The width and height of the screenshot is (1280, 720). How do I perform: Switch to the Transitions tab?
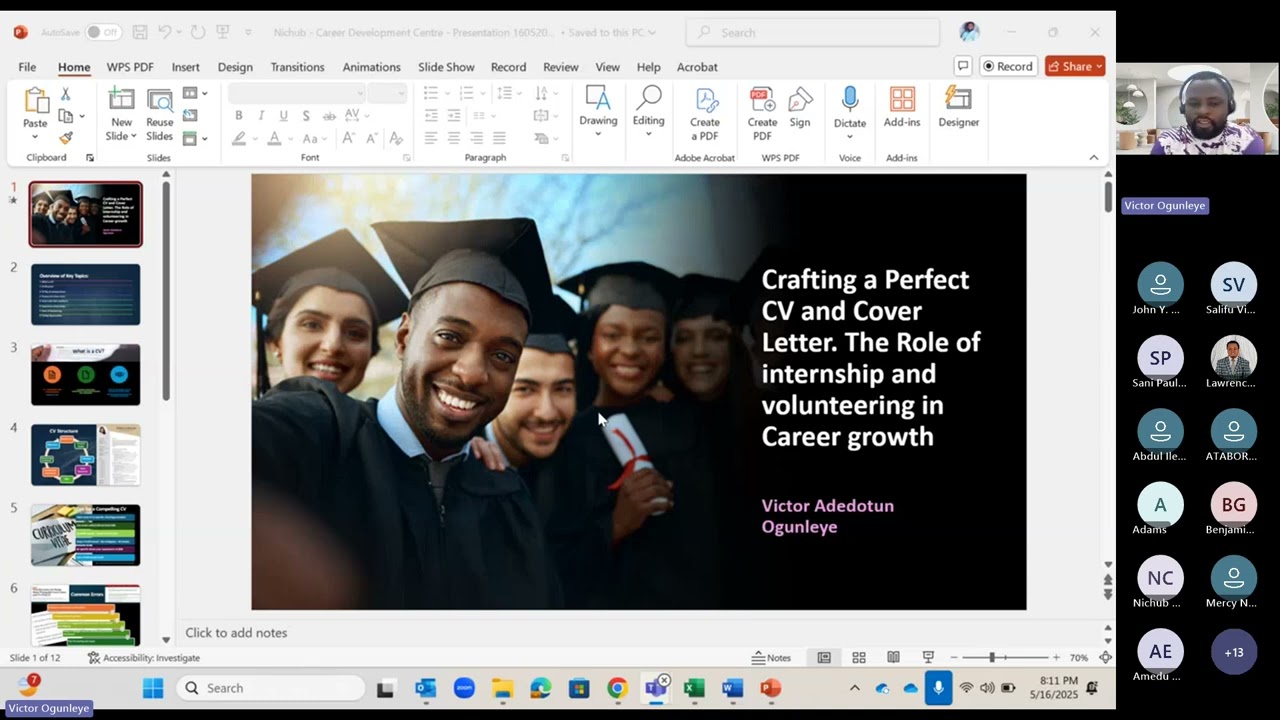pyautogui.click(x=297, y=67)
